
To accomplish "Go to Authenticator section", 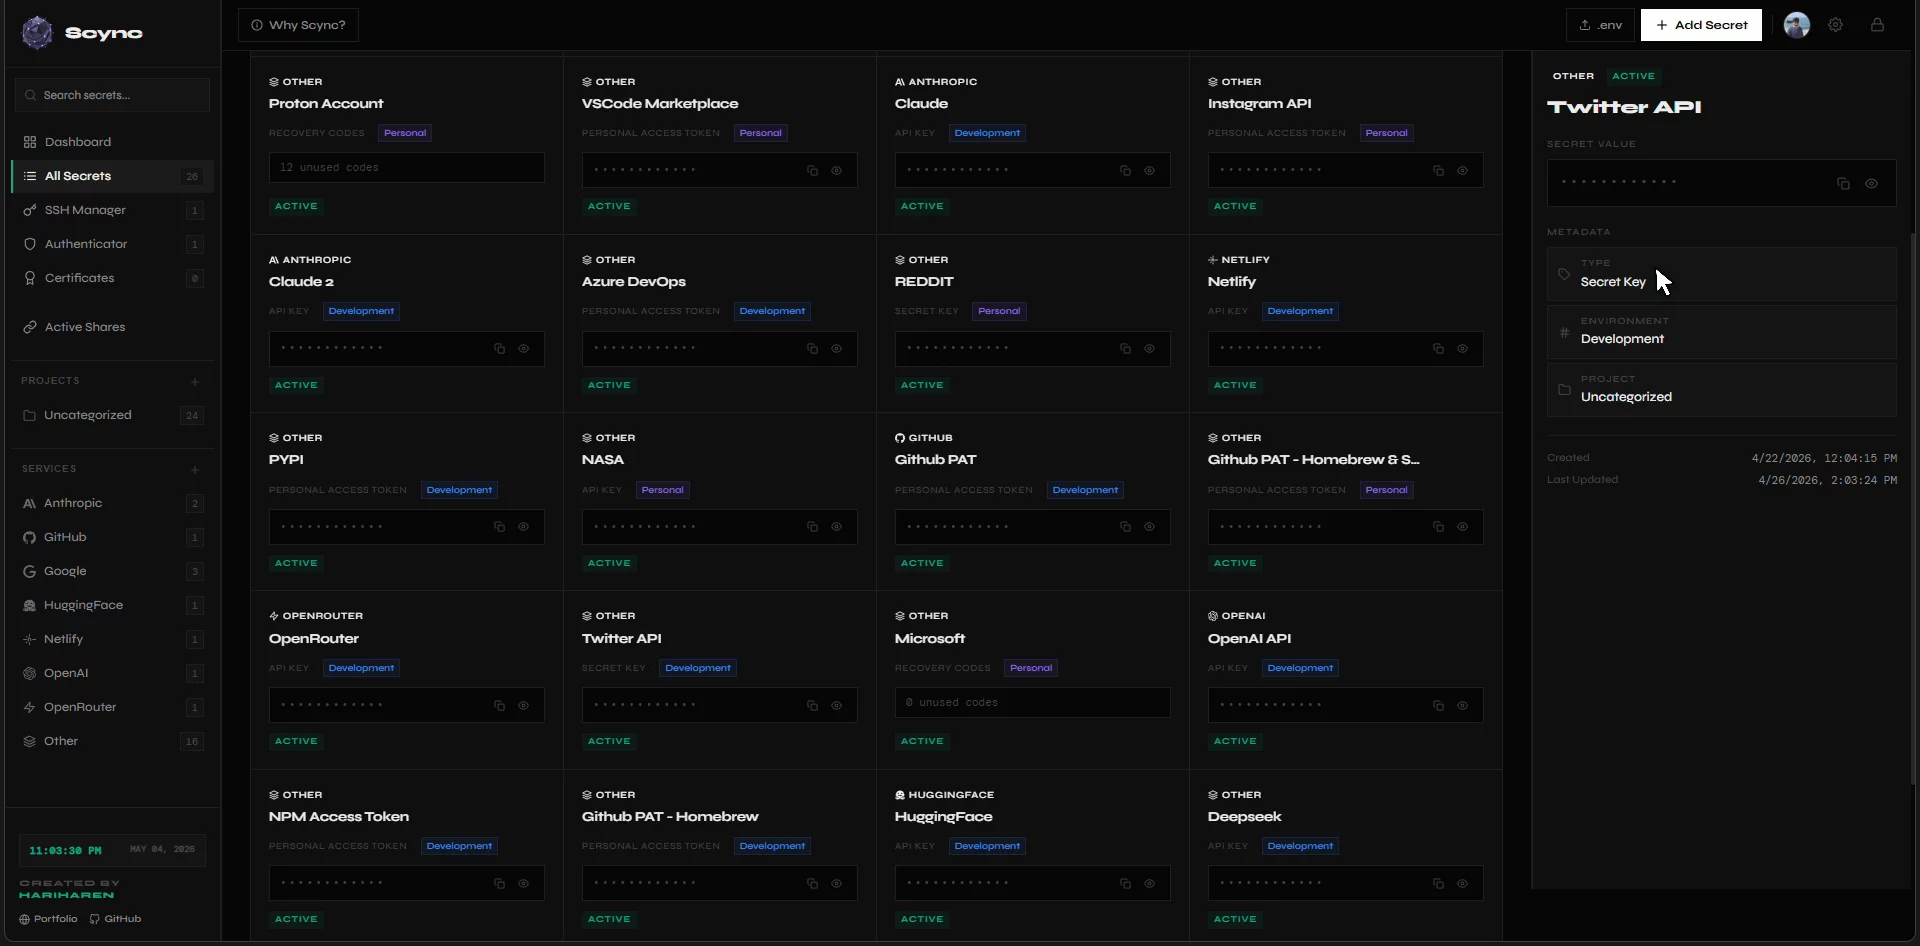I will 112,244.
